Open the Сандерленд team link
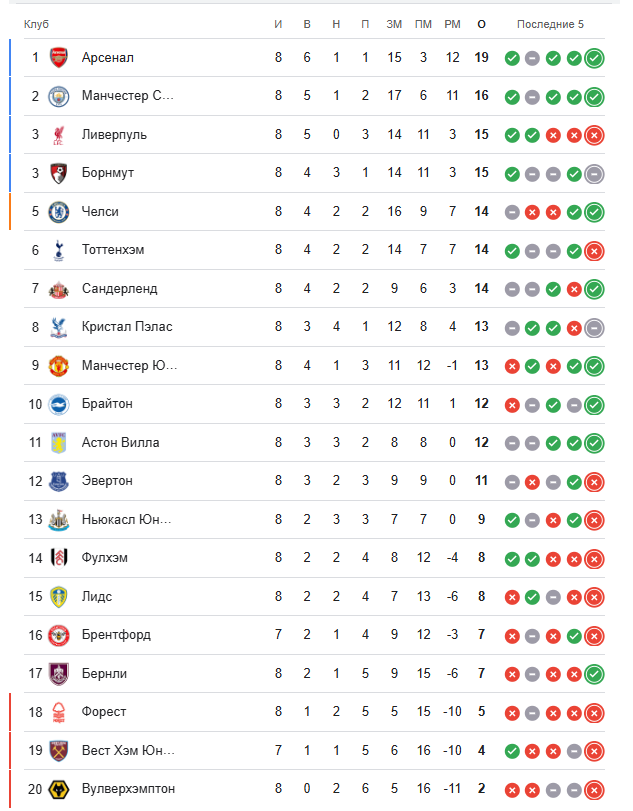This screenshot has height=811, width=633. point(120,289)
